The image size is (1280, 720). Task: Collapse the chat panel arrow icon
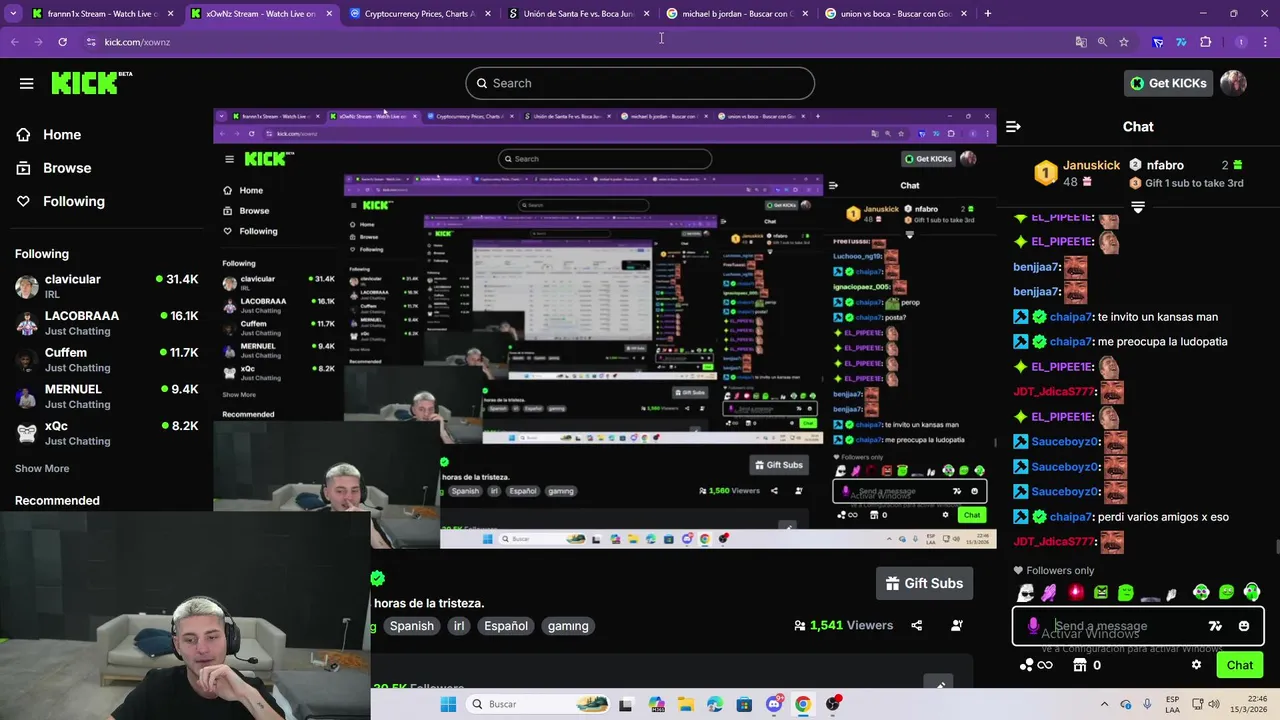click(x=1013, y=126)
